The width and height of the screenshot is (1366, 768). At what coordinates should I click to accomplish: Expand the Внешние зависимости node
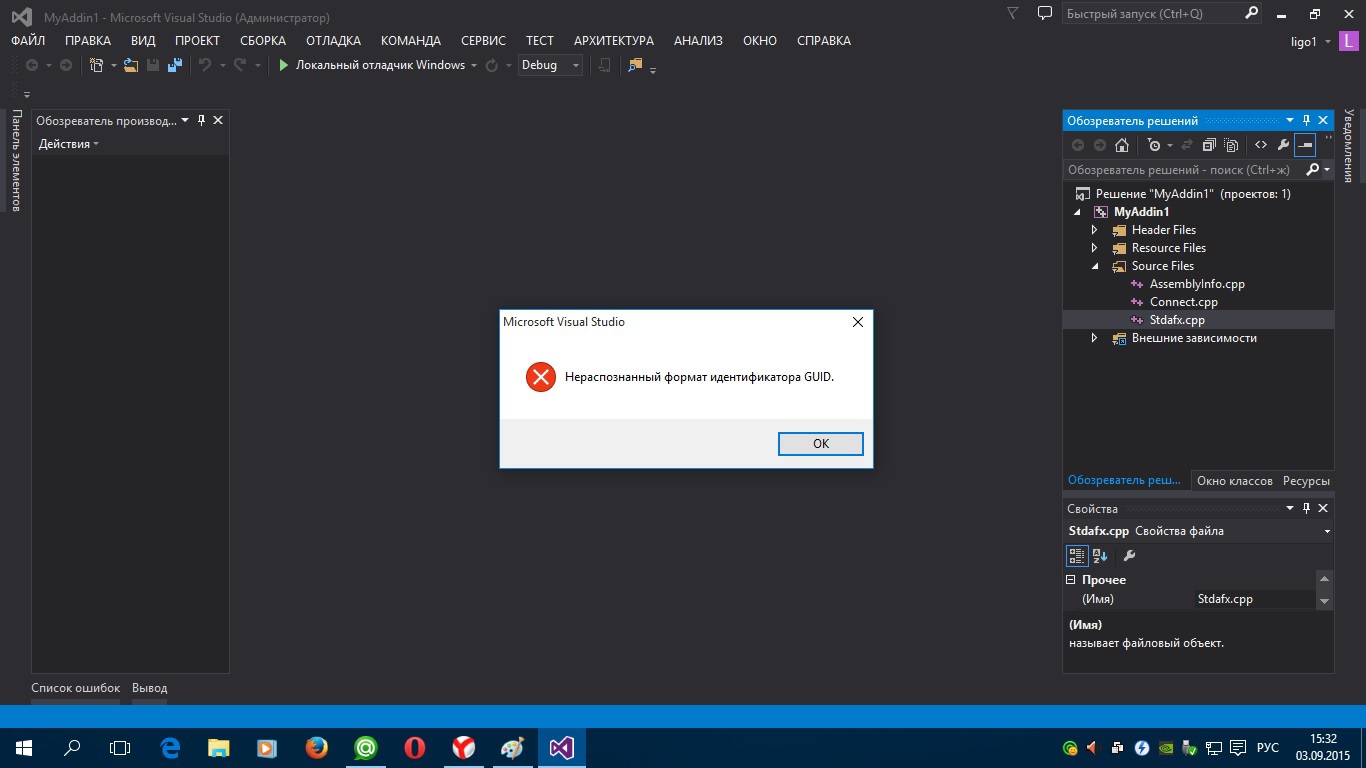(x=1095, y=338)
